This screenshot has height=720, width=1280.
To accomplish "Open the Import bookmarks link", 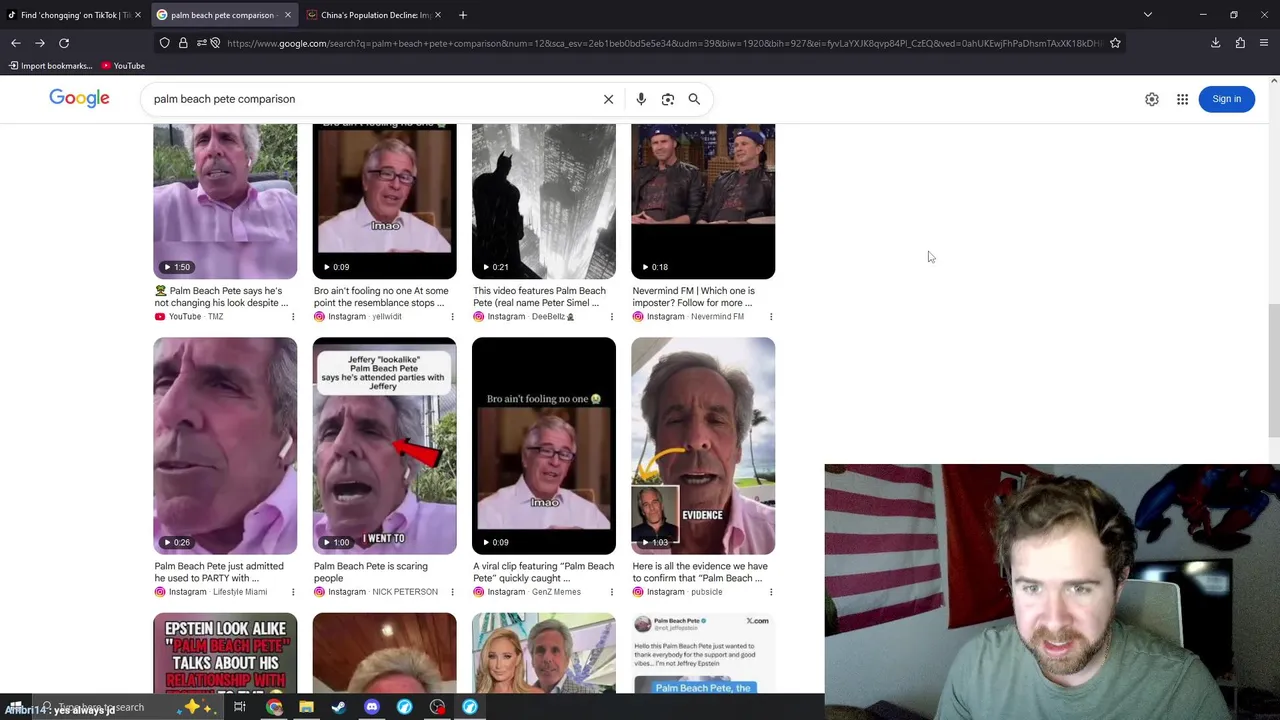I will [50, 66].
